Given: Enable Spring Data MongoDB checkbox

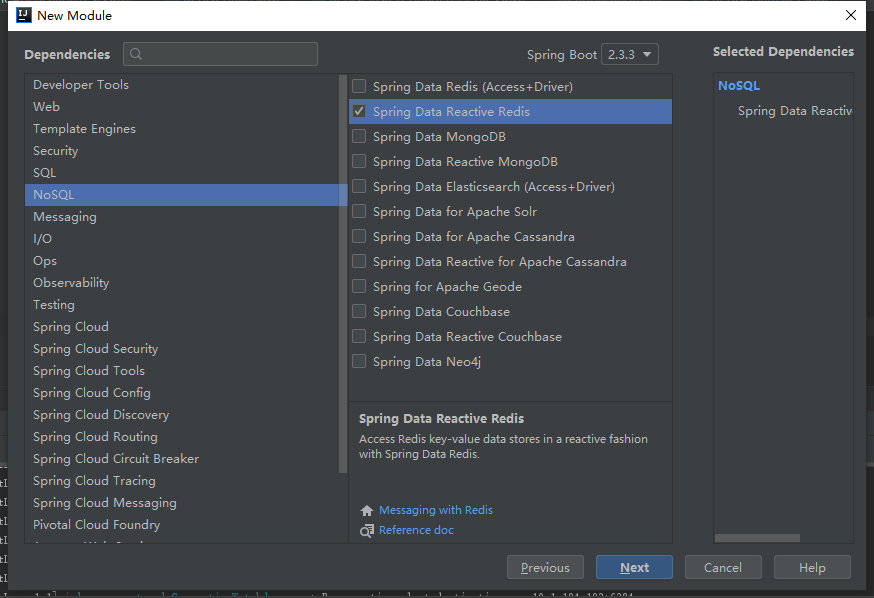Looking at the screenshot, I should [x=360, y=137].
